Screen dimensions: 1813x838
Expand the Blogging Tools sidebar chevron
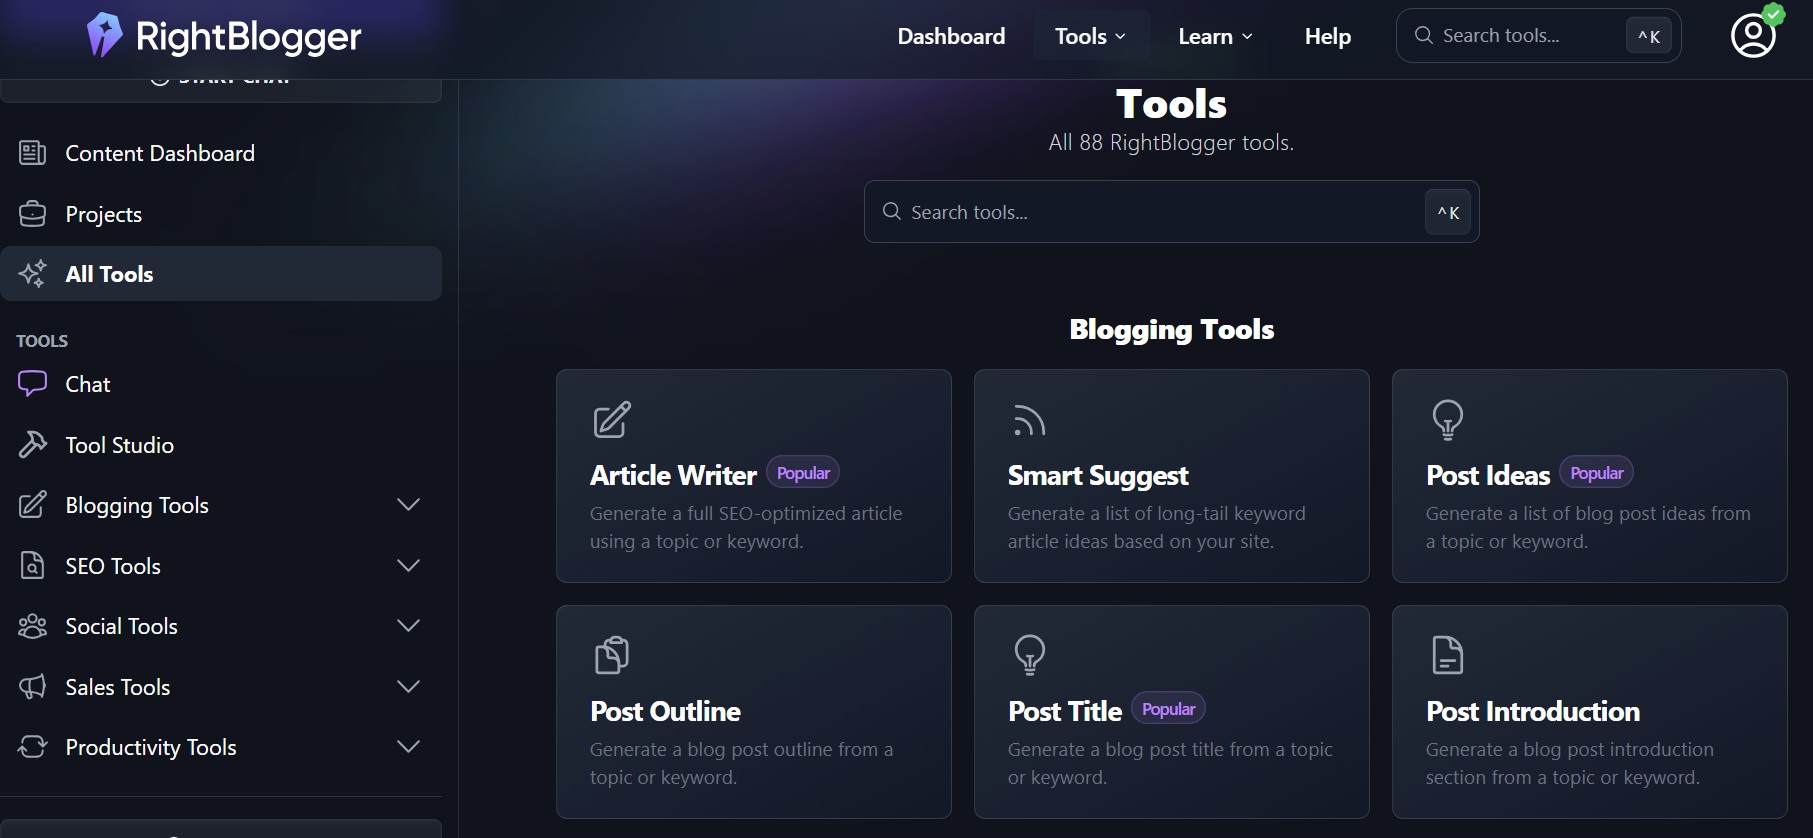pyautogui.click(x=408, y=505)
